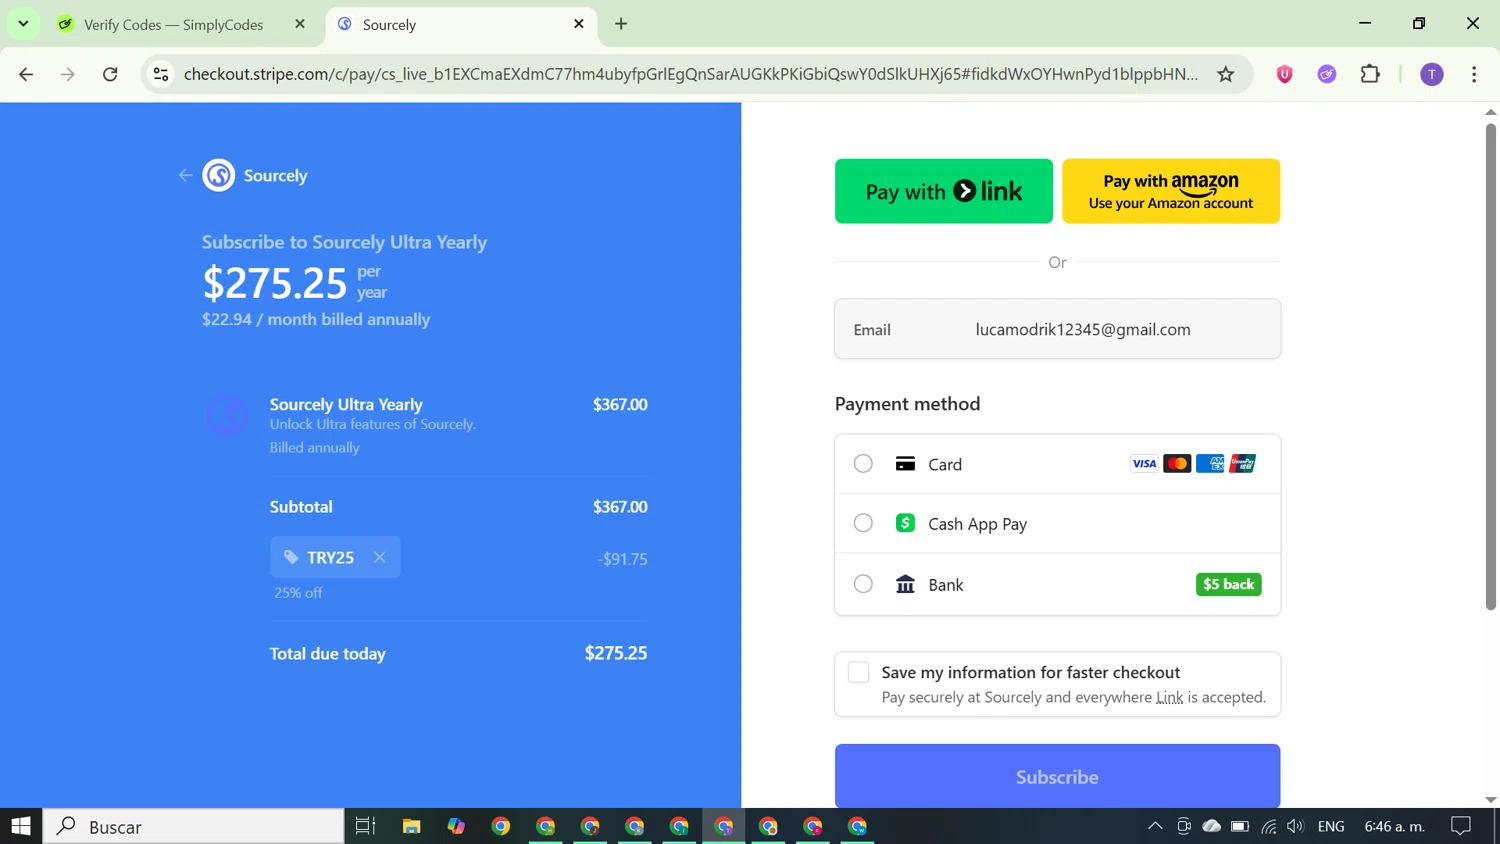Click the Buscar taskbar search box
The image size is (1500, 844).
pyautogui.click(x=194, y=826)
